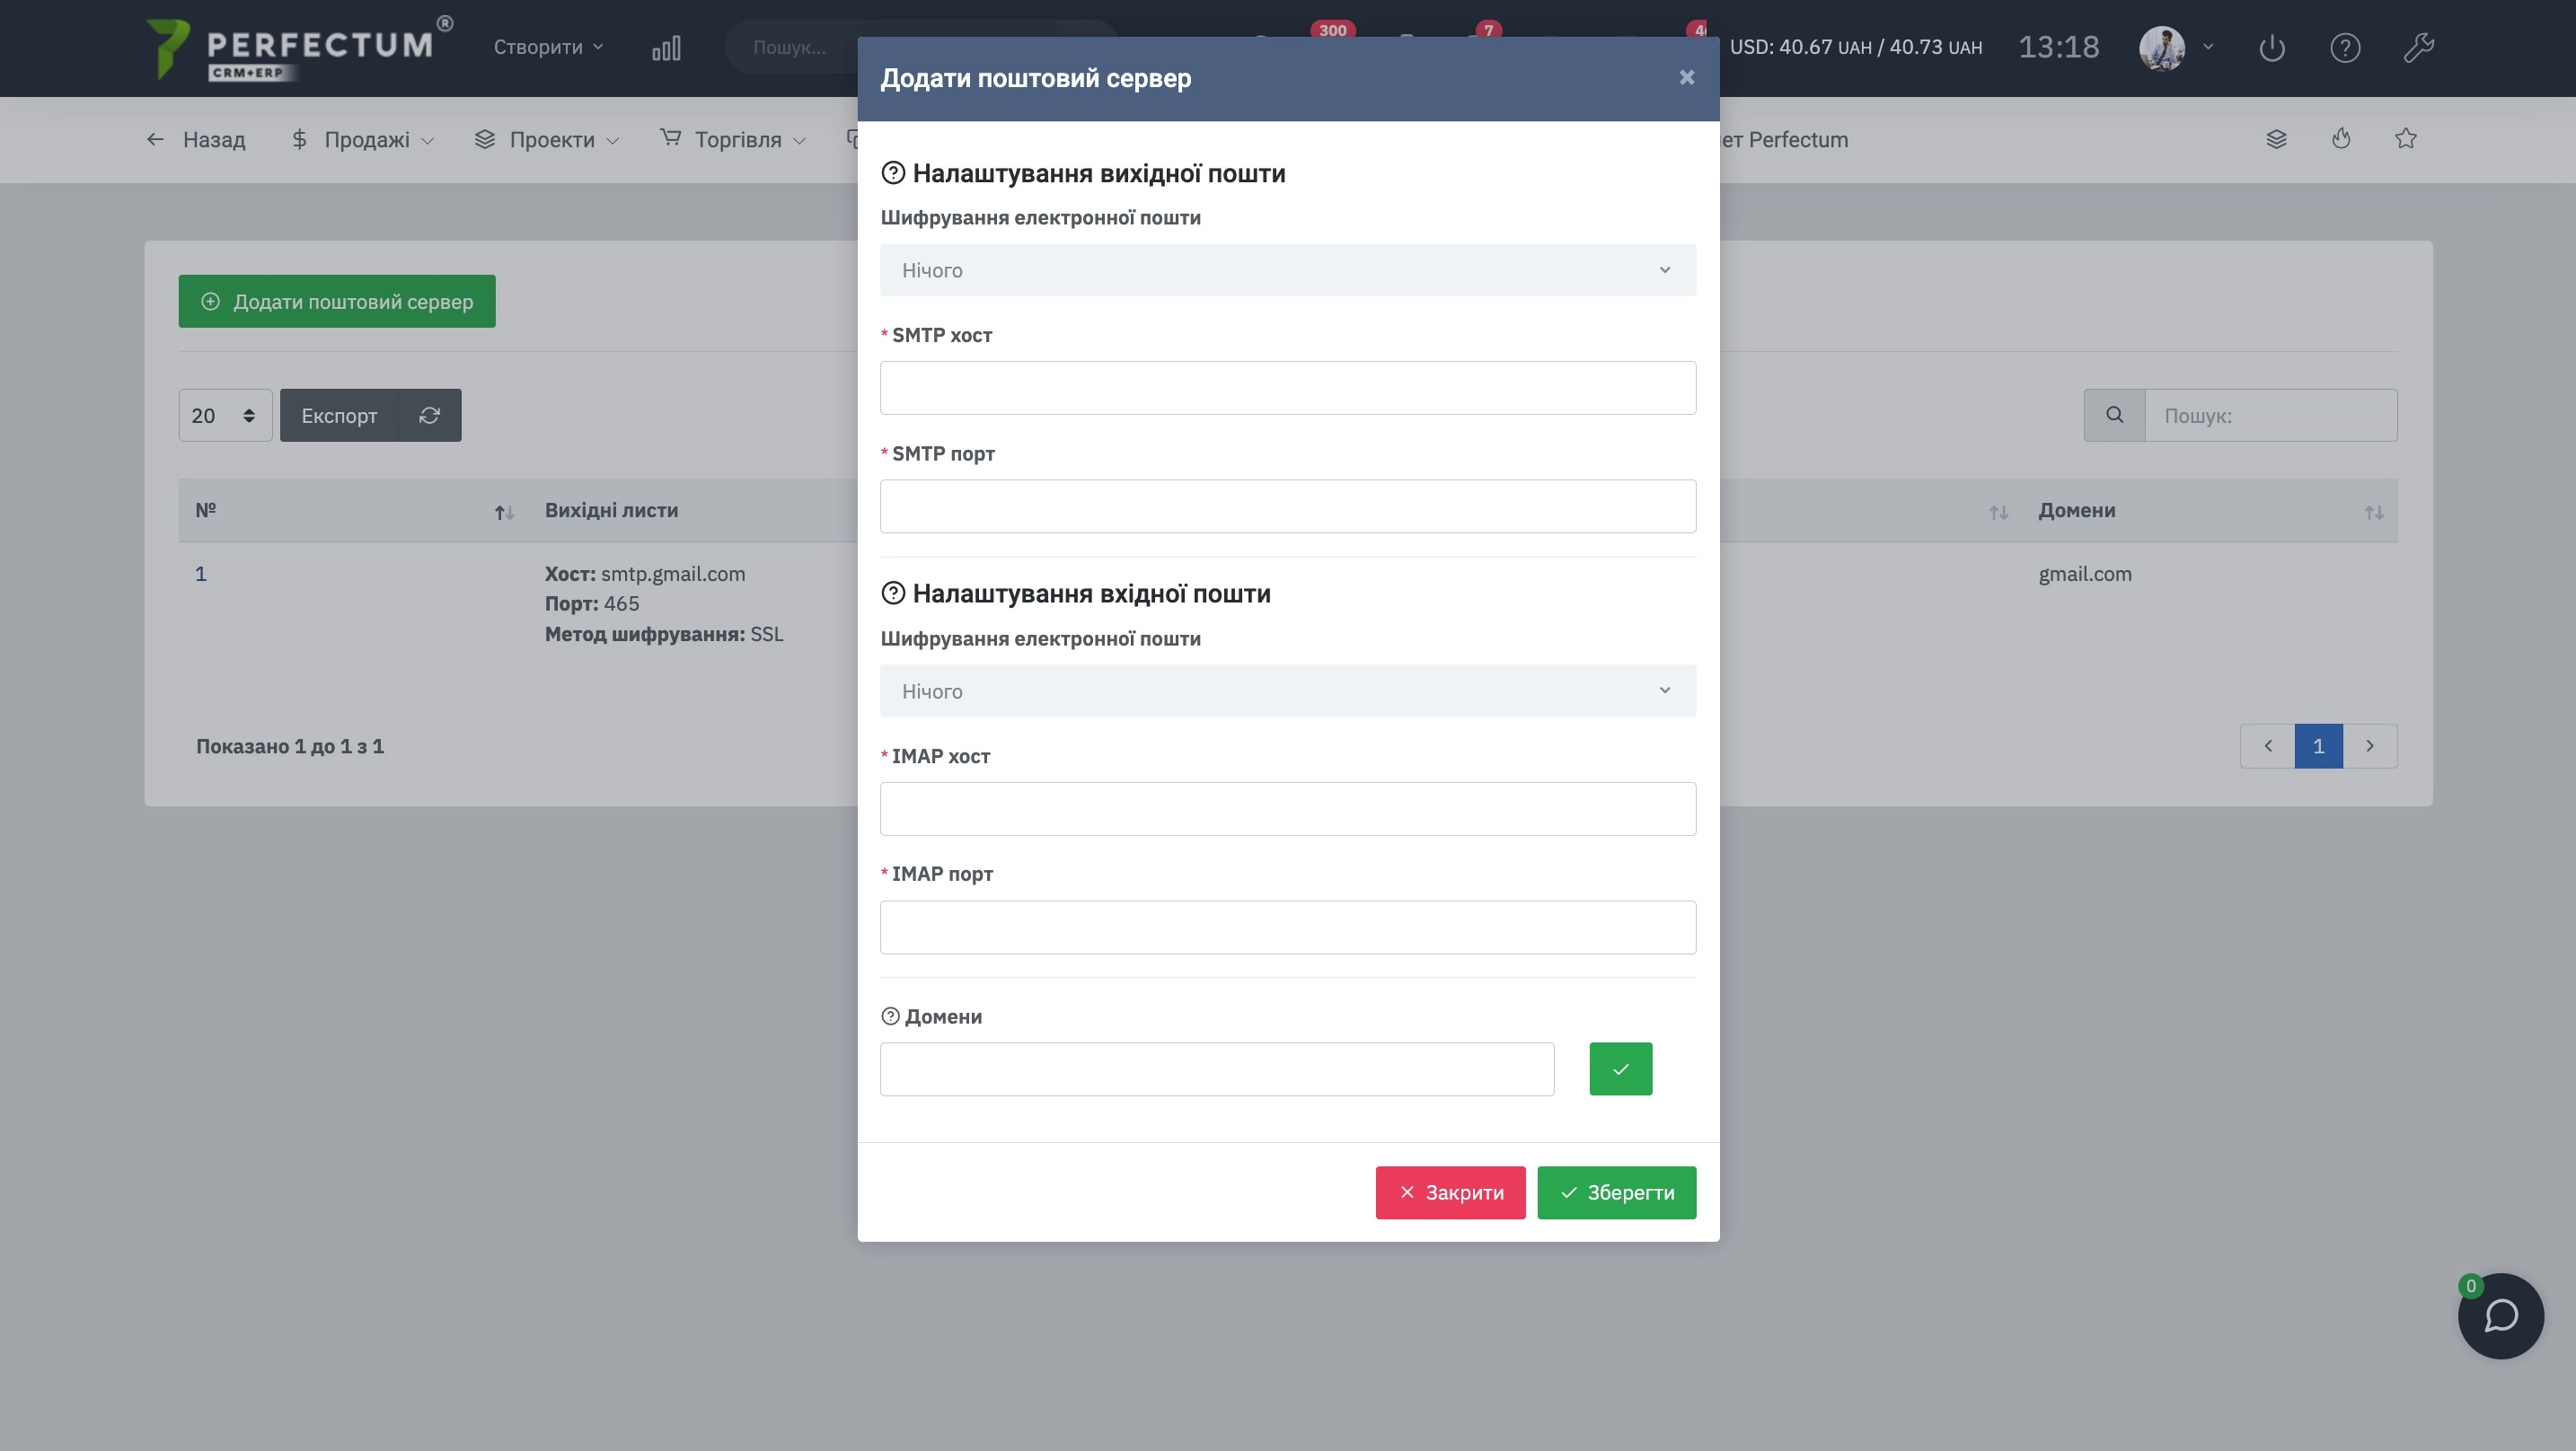Click help icon beside Налаштування вхідної пошти
Image resolution: width=2576 pixels, height=1451 pixels.
click(x=893, y=593)
